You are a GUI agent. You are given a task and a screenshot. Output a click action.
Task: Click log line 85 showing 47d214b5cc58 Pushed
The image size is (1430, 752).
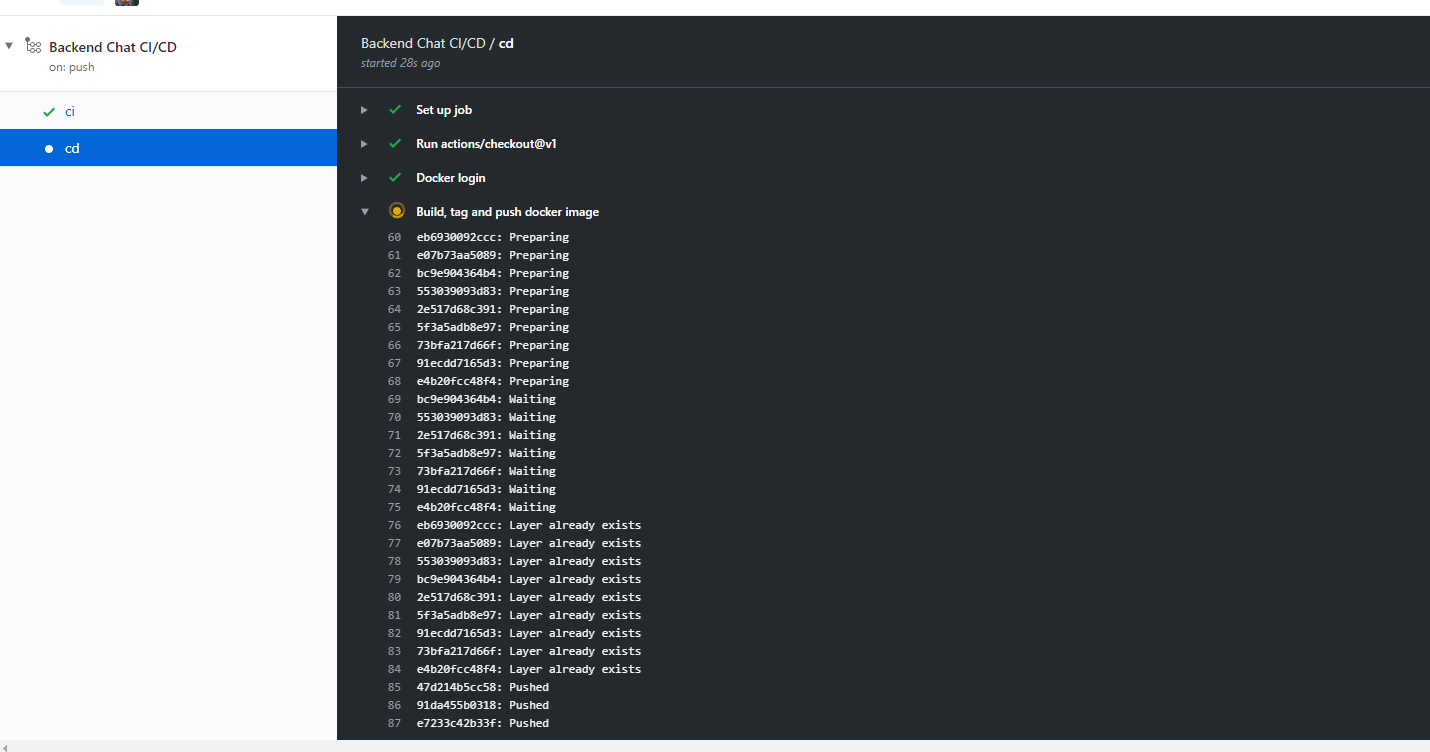point(483,687)
